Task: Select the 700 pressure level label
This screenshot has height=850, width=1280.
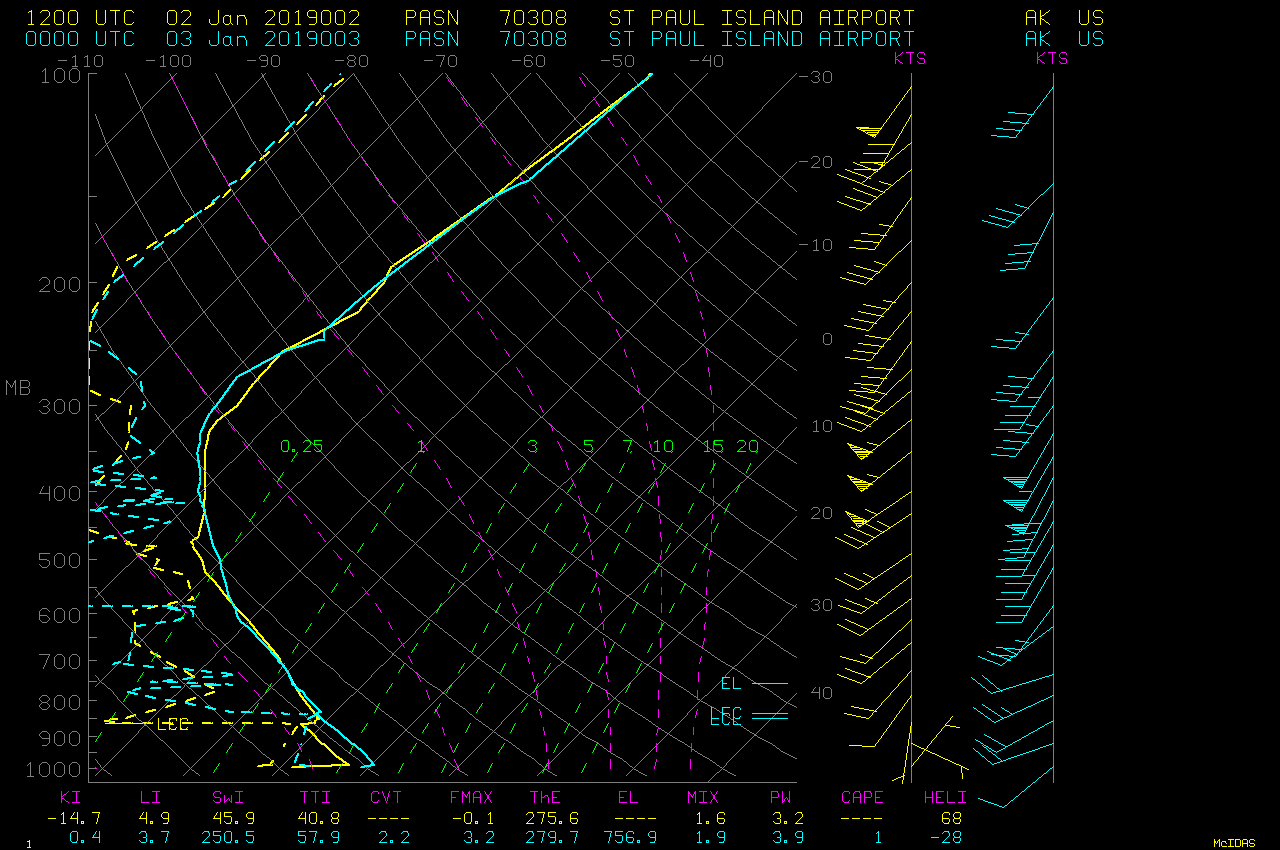Action: (59, 661)
